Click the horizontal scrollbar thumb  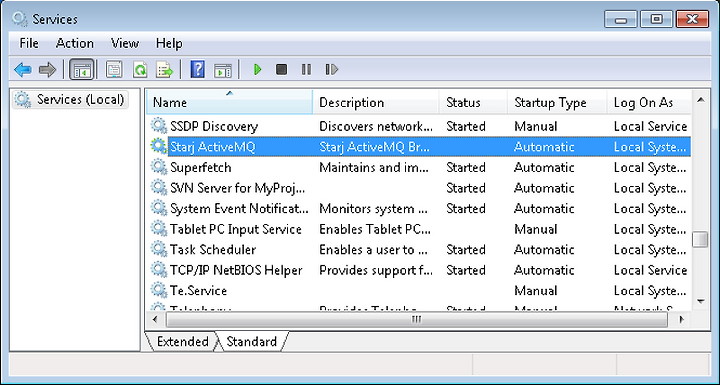[416, 319]
